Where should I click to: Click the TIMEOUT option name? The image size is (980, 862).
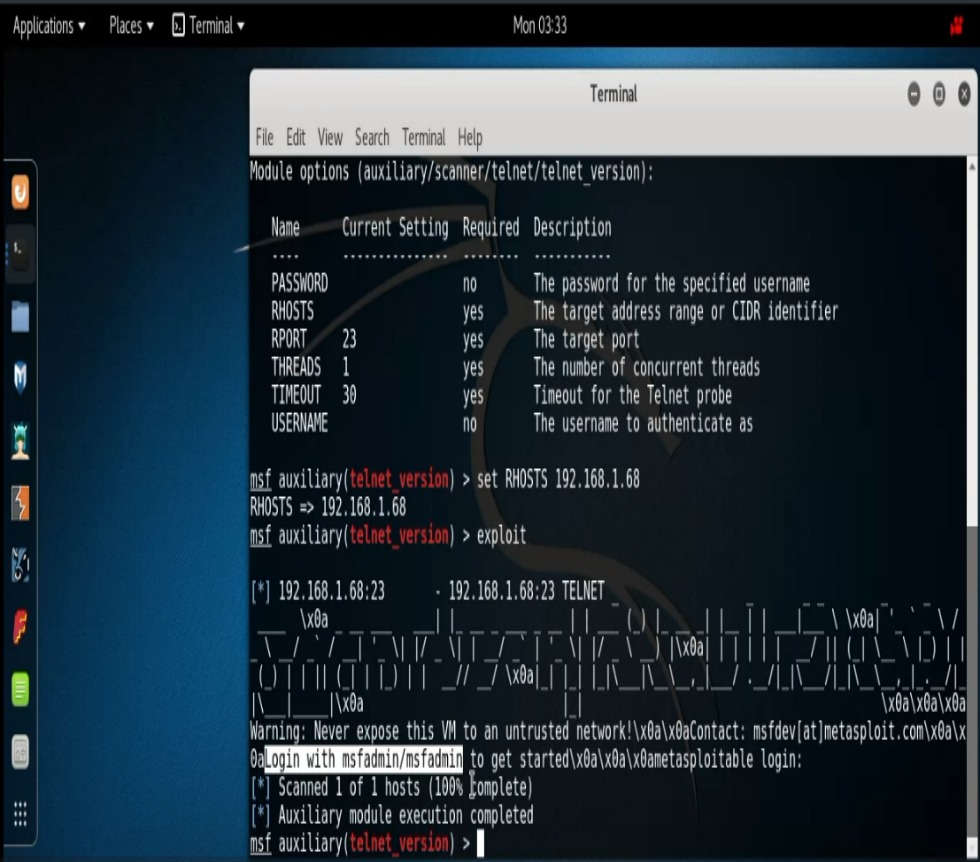[296, 395]
